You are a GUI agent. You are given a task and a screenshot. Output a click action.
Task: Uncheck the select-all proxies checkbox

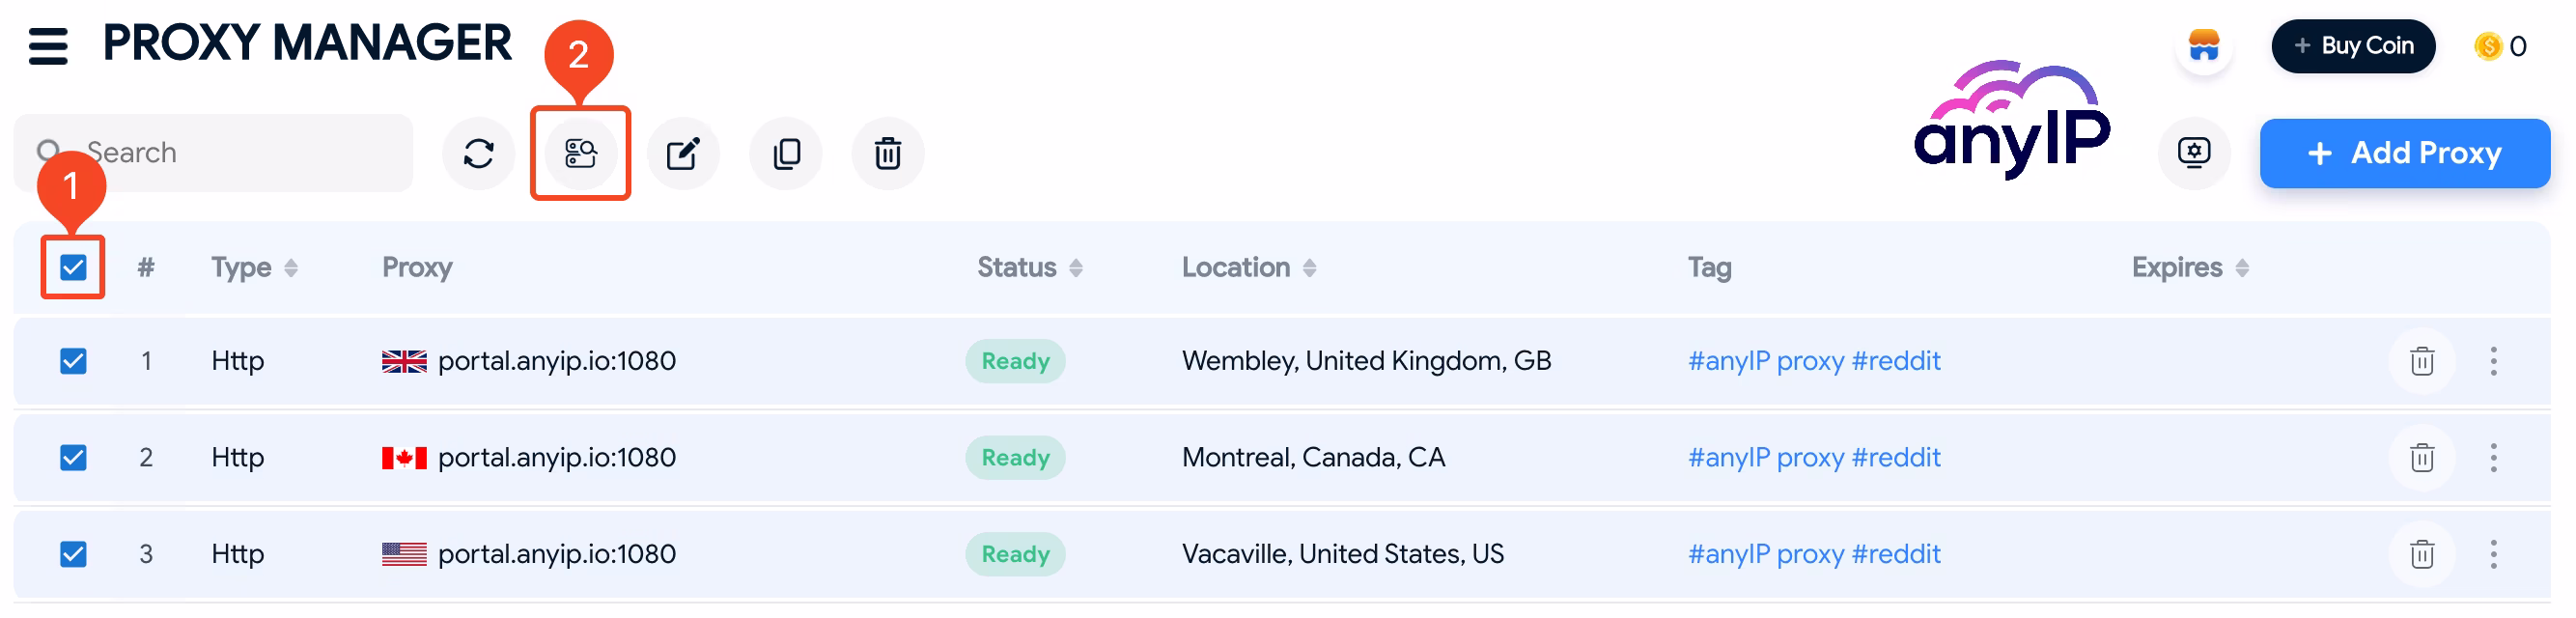coord(73,267)
